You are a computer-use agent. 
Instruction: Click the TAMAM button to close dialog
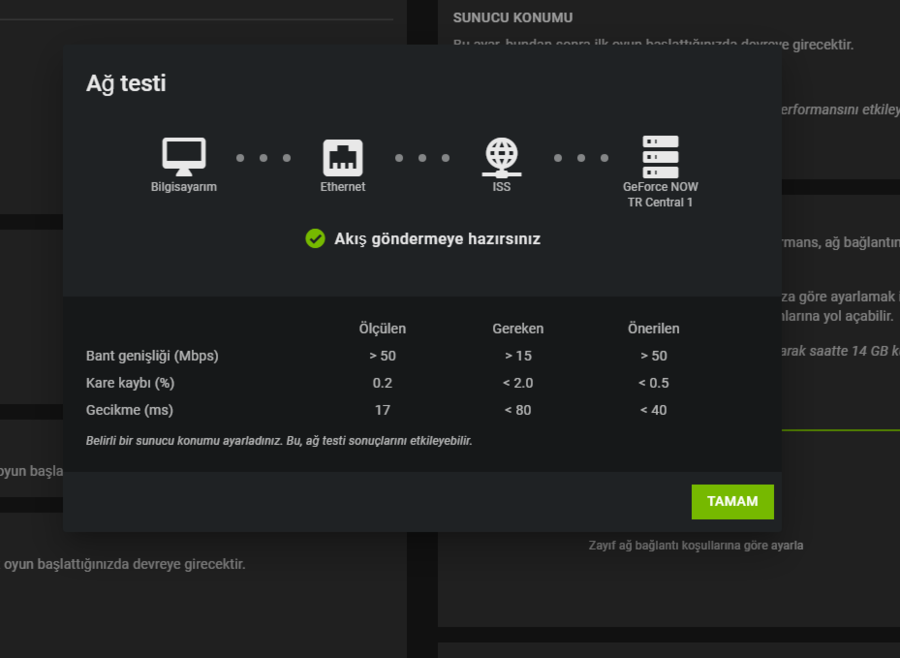732,501
